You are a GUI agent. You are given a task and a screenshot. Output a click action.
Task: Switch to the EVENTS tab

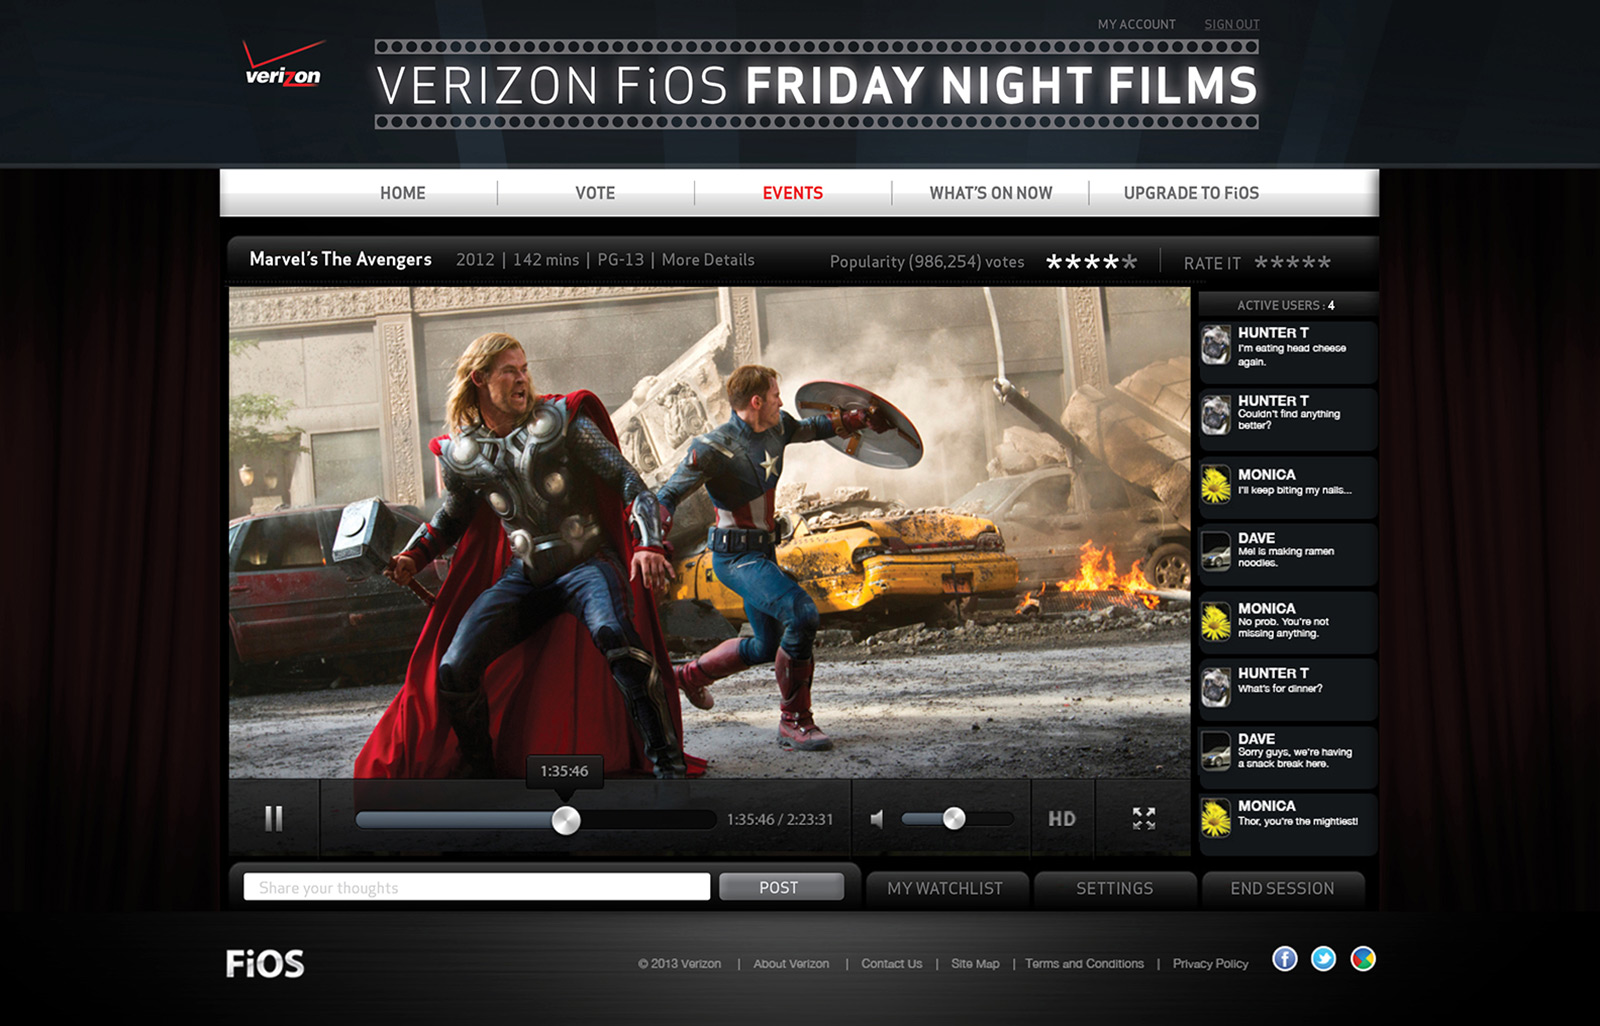(x=793, y=193)
